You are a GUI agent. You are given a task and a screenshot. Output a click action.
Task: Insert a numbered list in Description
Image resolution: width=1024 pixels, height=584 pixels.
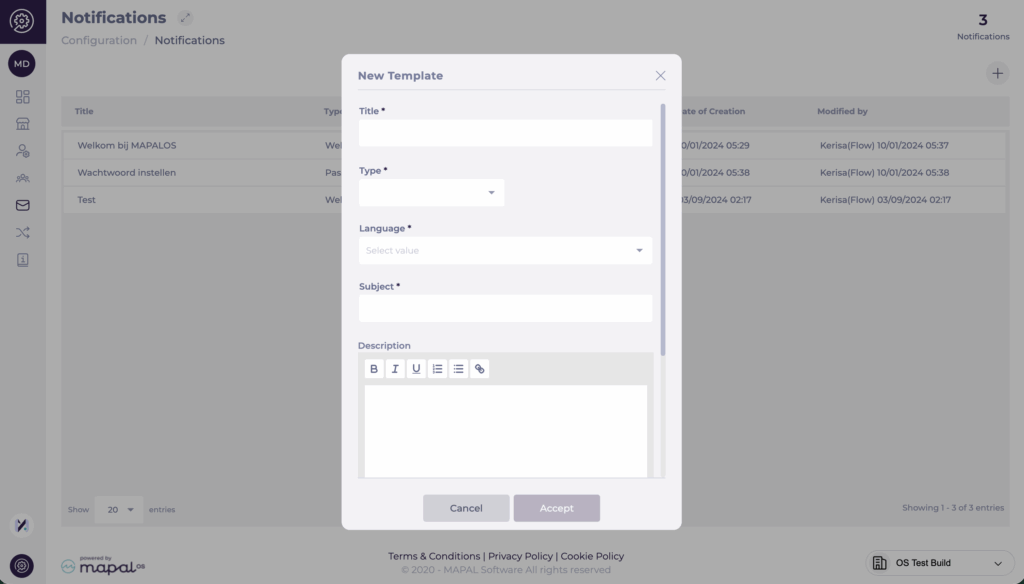(437, 369)
